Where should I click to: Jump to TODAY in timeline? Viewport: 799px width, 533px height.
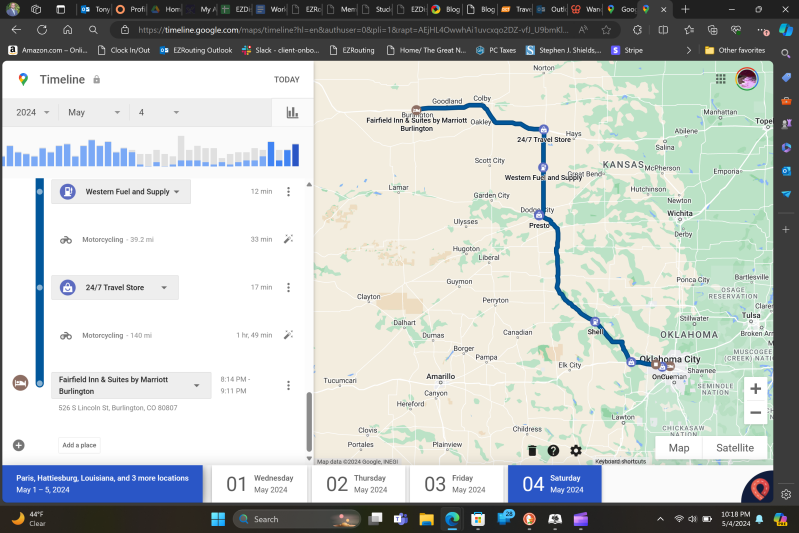pyautogui.click(x=287, y=79)
